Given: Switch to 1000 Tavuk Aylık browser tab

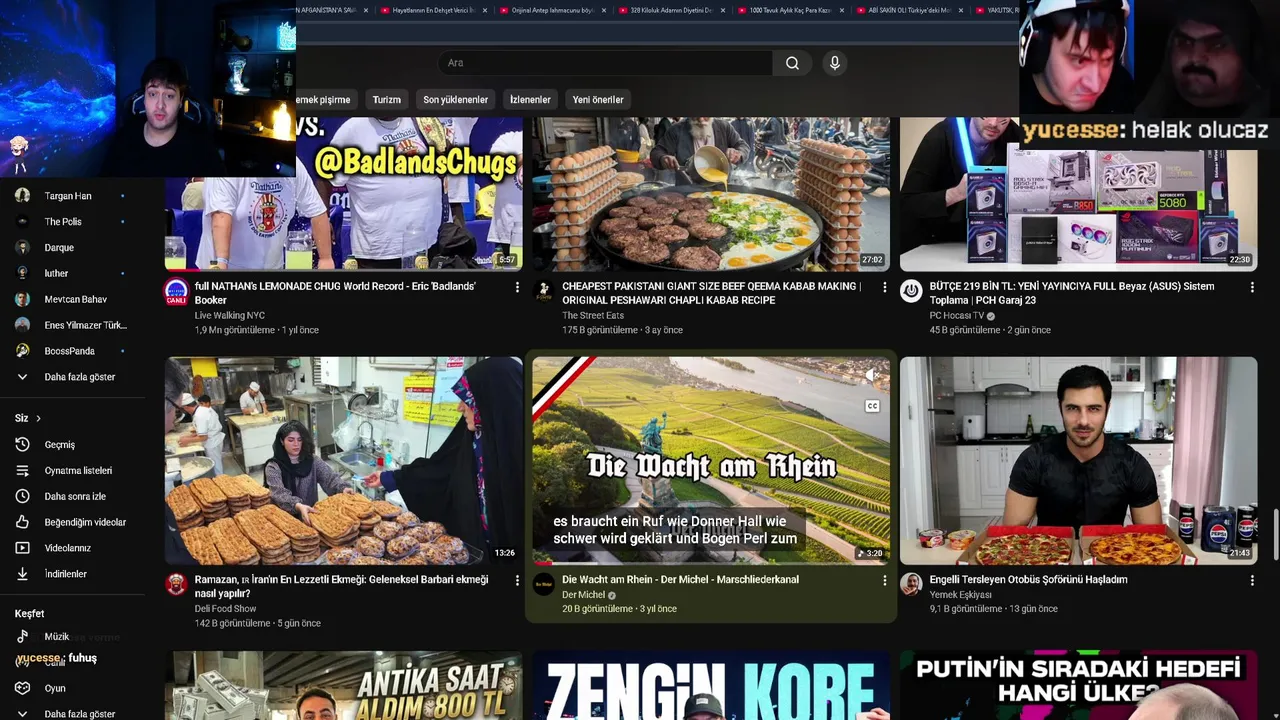Looking at the screenshot, I should point(790,10).
